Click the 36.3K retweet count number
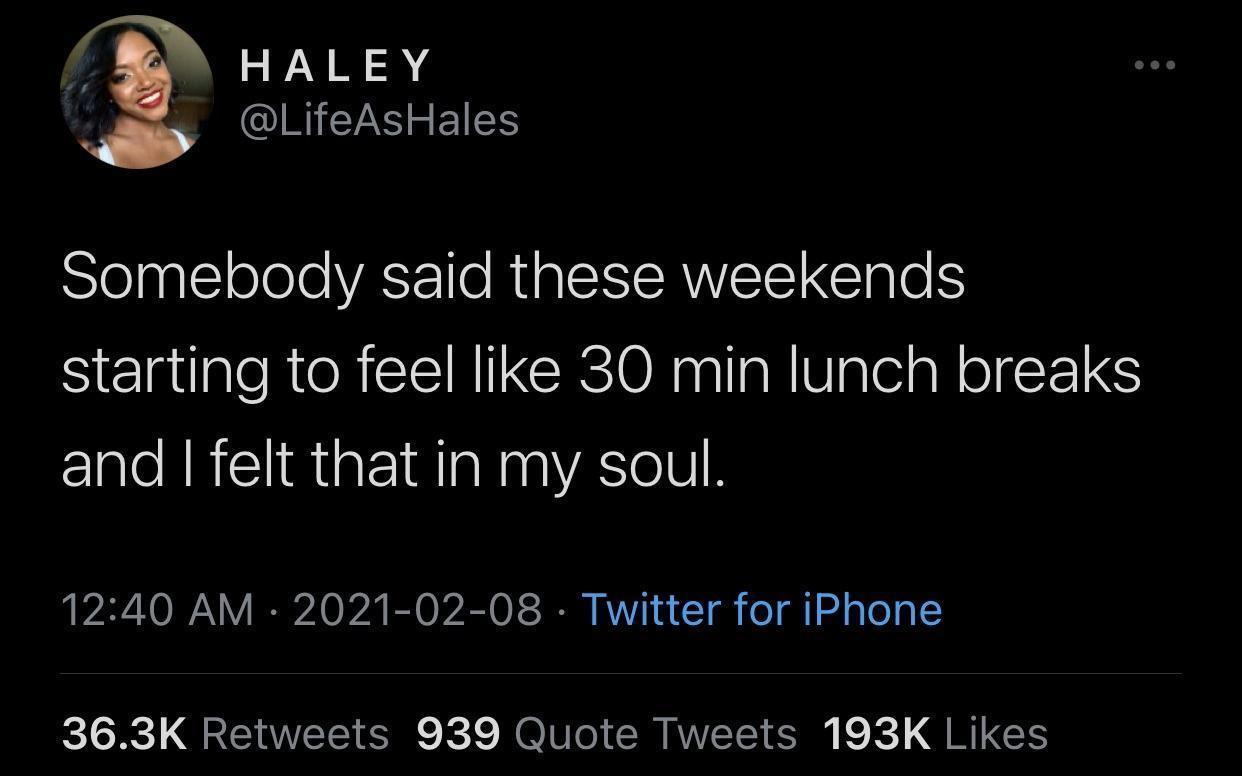Viewport: 1242px width, 776px height. 124,733
